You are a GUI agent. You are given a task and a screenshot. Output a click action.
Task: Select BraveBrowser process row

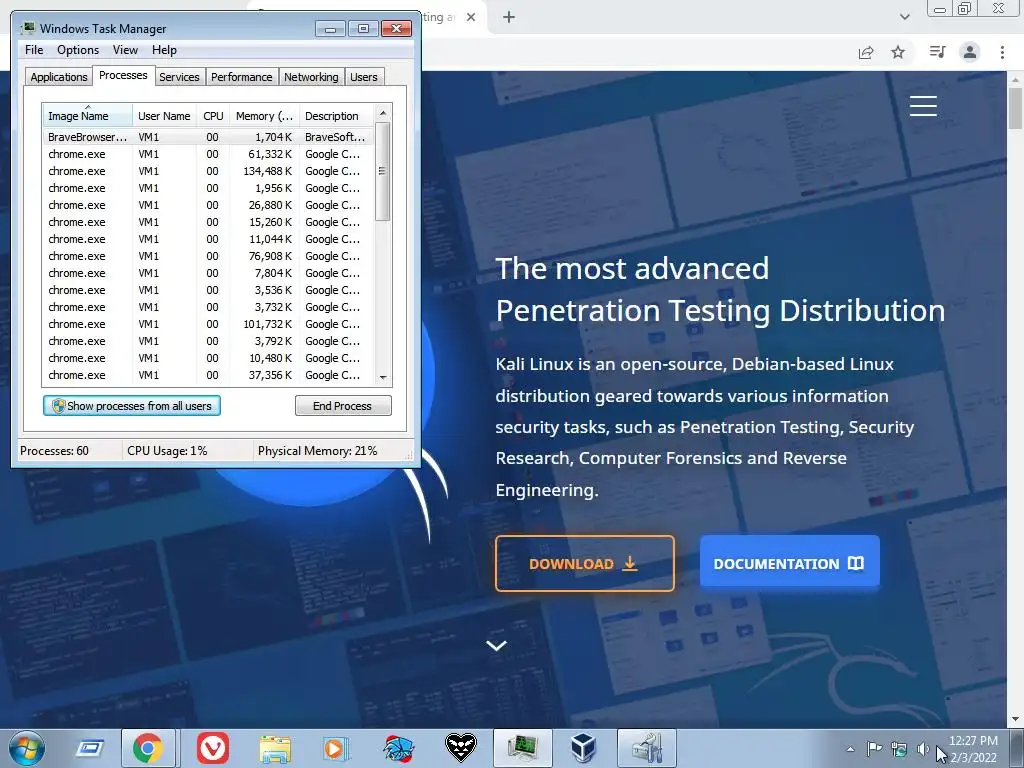coord(208,137)
